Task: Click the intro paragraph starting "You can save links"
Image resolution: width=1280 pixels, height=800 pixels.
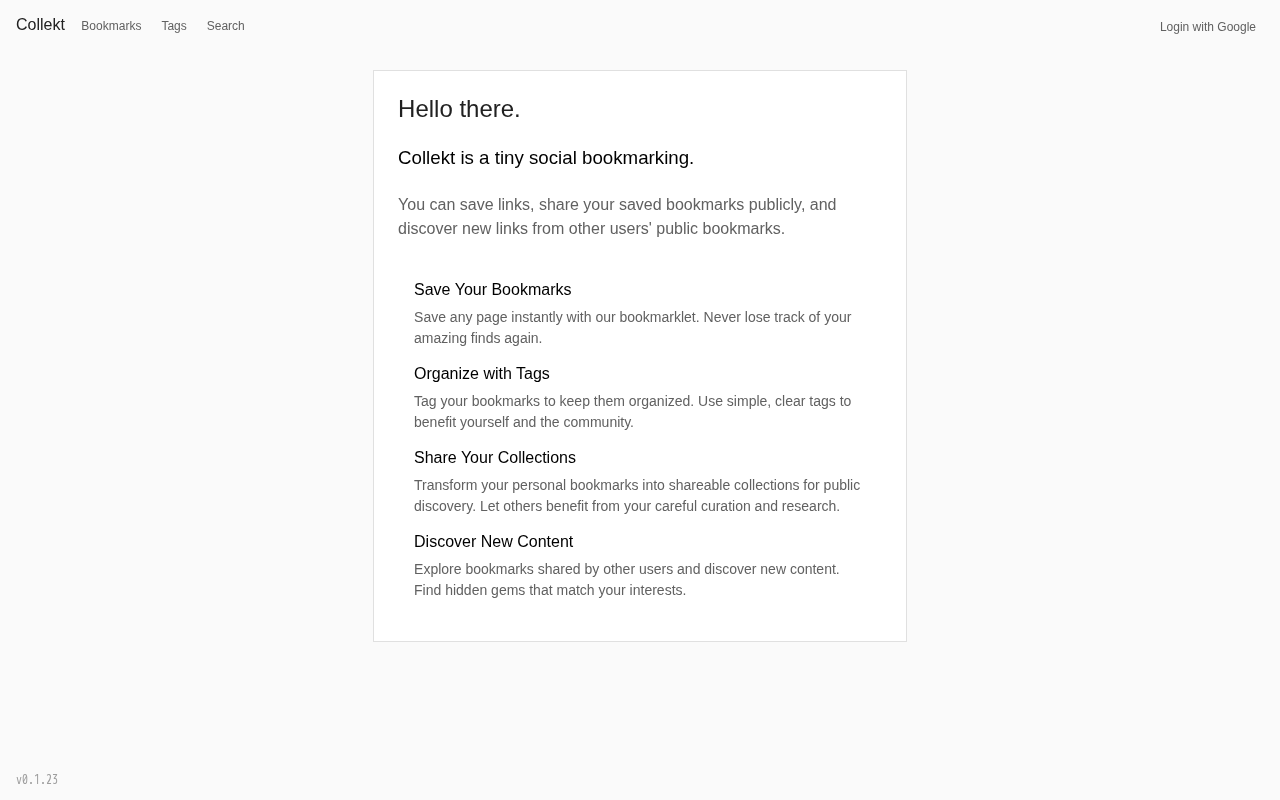Action: click(x=616, y=217)
